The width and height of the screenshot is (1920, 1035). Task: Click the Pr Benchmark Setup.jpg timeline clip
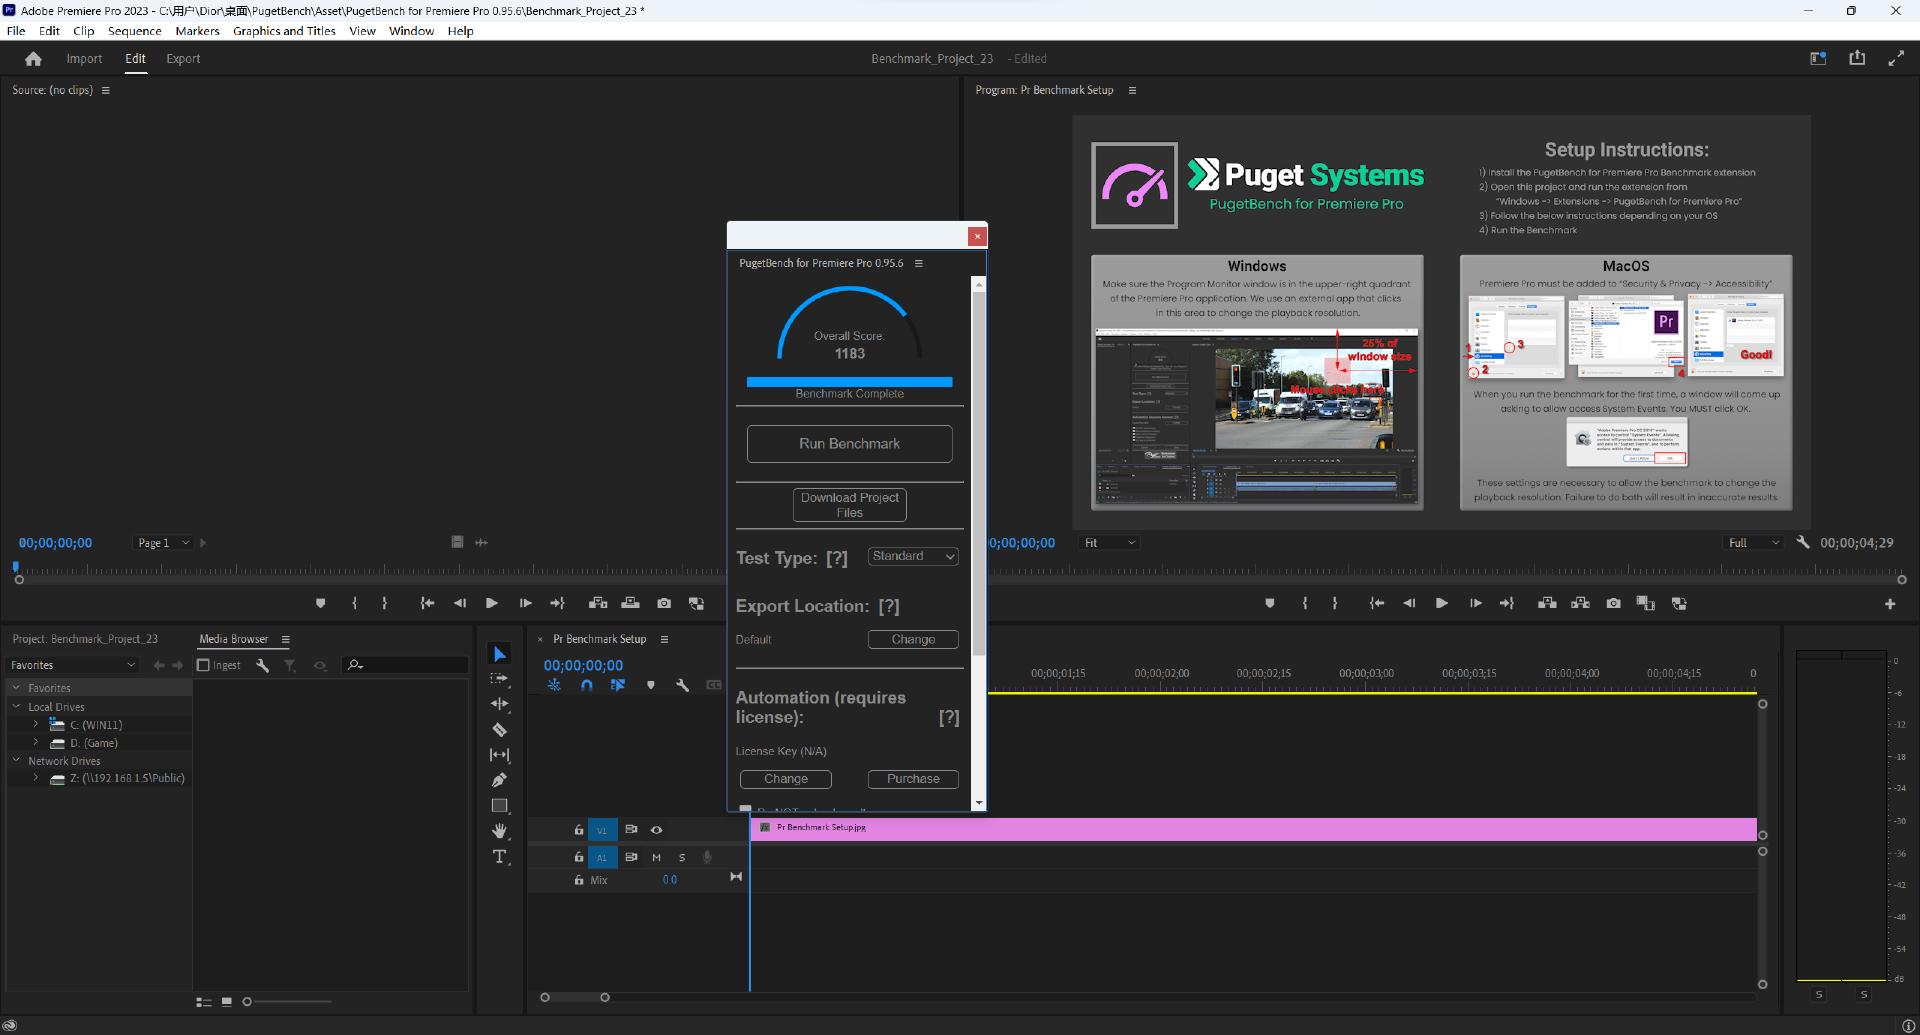coord(1250,829)
